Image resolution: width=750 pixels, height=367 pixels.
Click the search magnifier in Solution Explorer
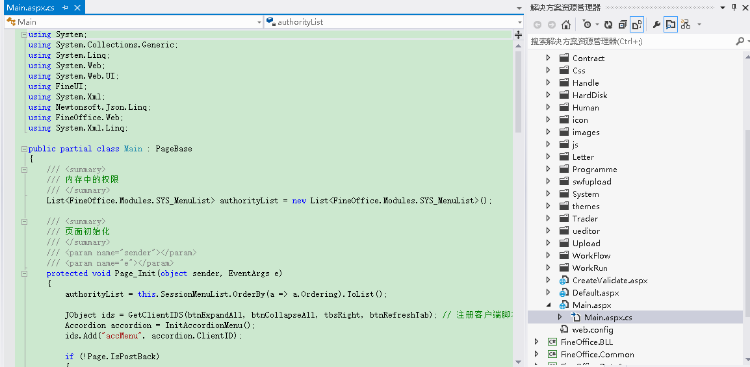click(739, 42)
